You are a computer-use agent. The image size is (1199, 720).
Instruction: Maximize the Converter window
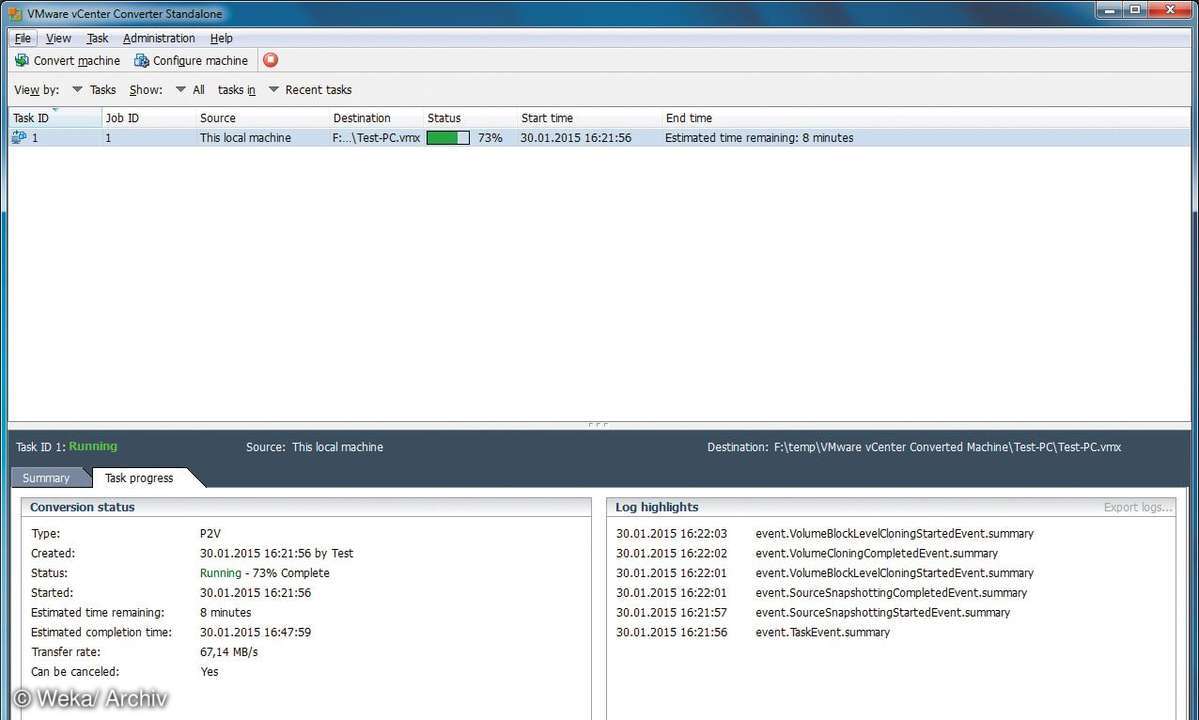pos(1136,9)
